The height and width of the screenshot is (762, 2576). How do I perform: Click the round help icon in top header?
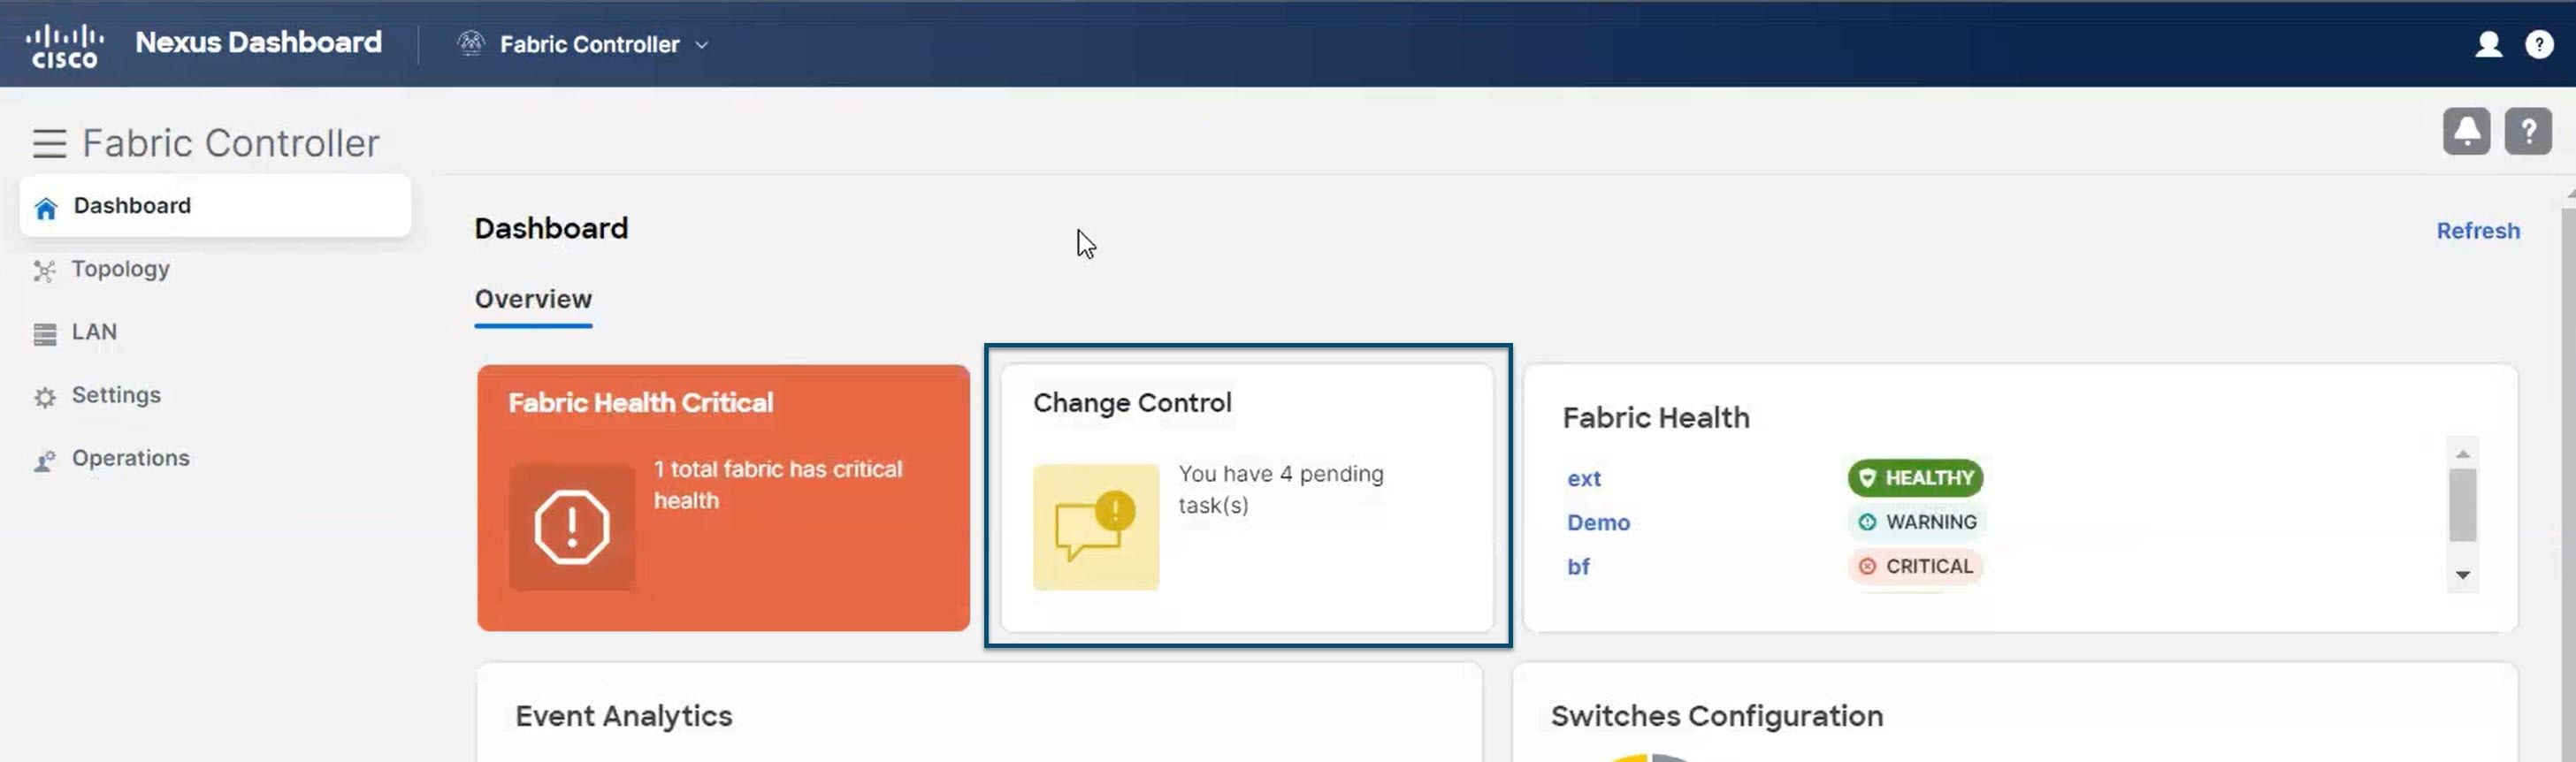(x=2539, y=44)
